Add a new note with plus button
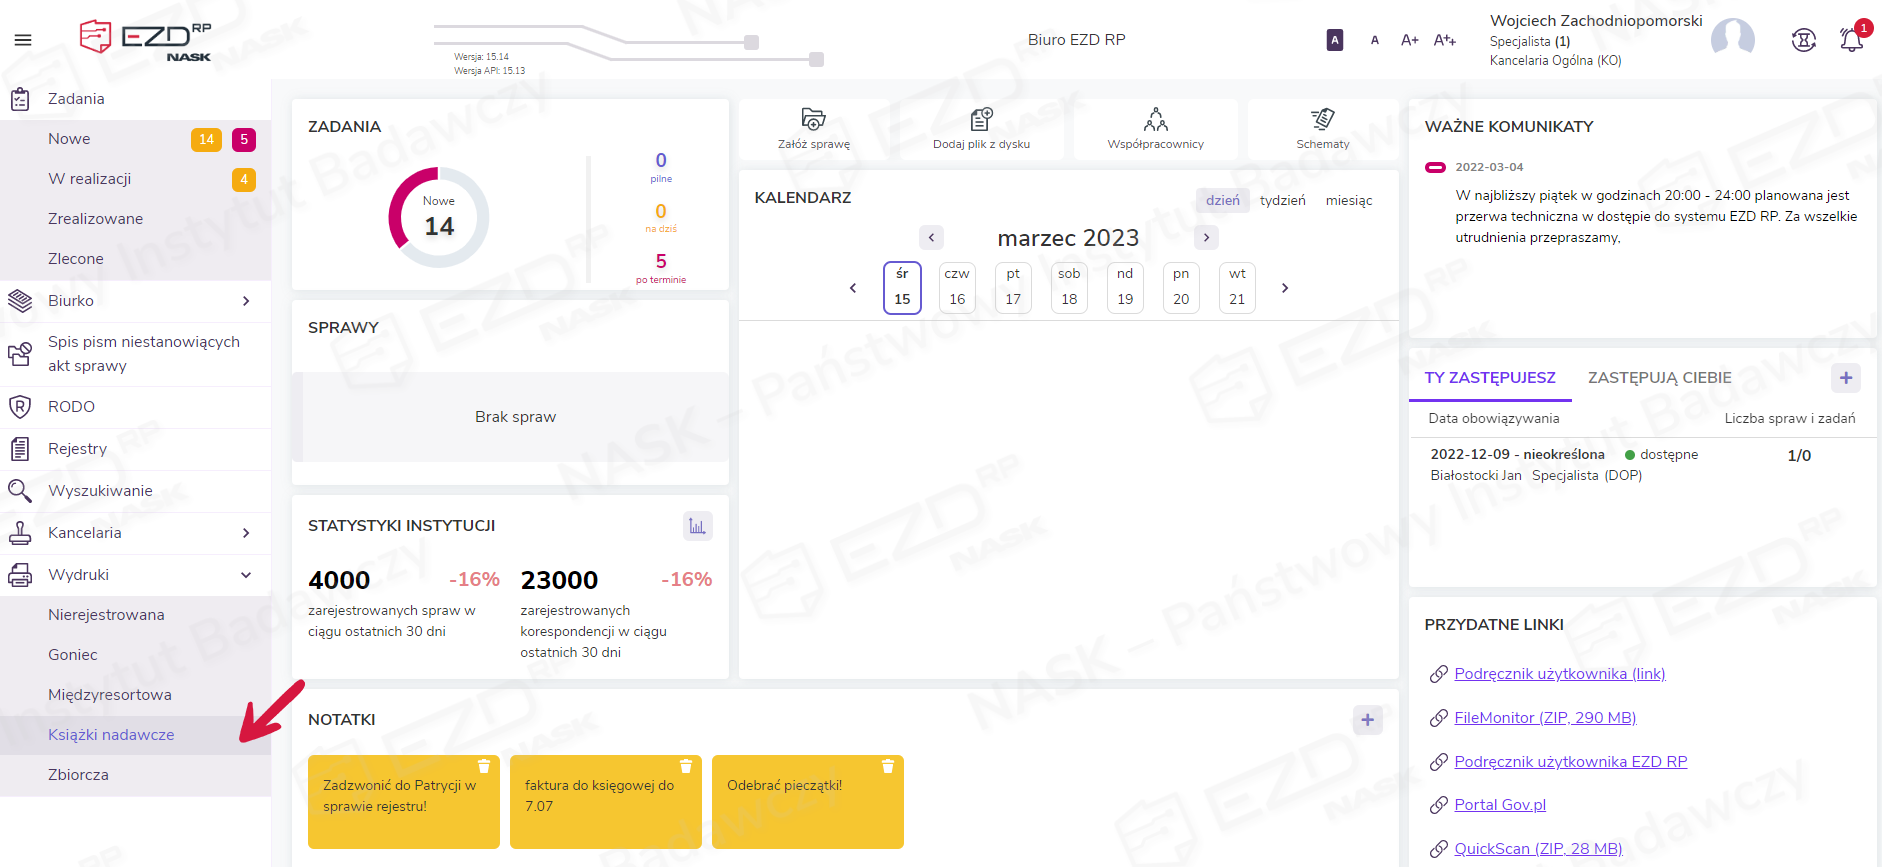This screenshot has height=867, width=1882. click(1367, 720)
